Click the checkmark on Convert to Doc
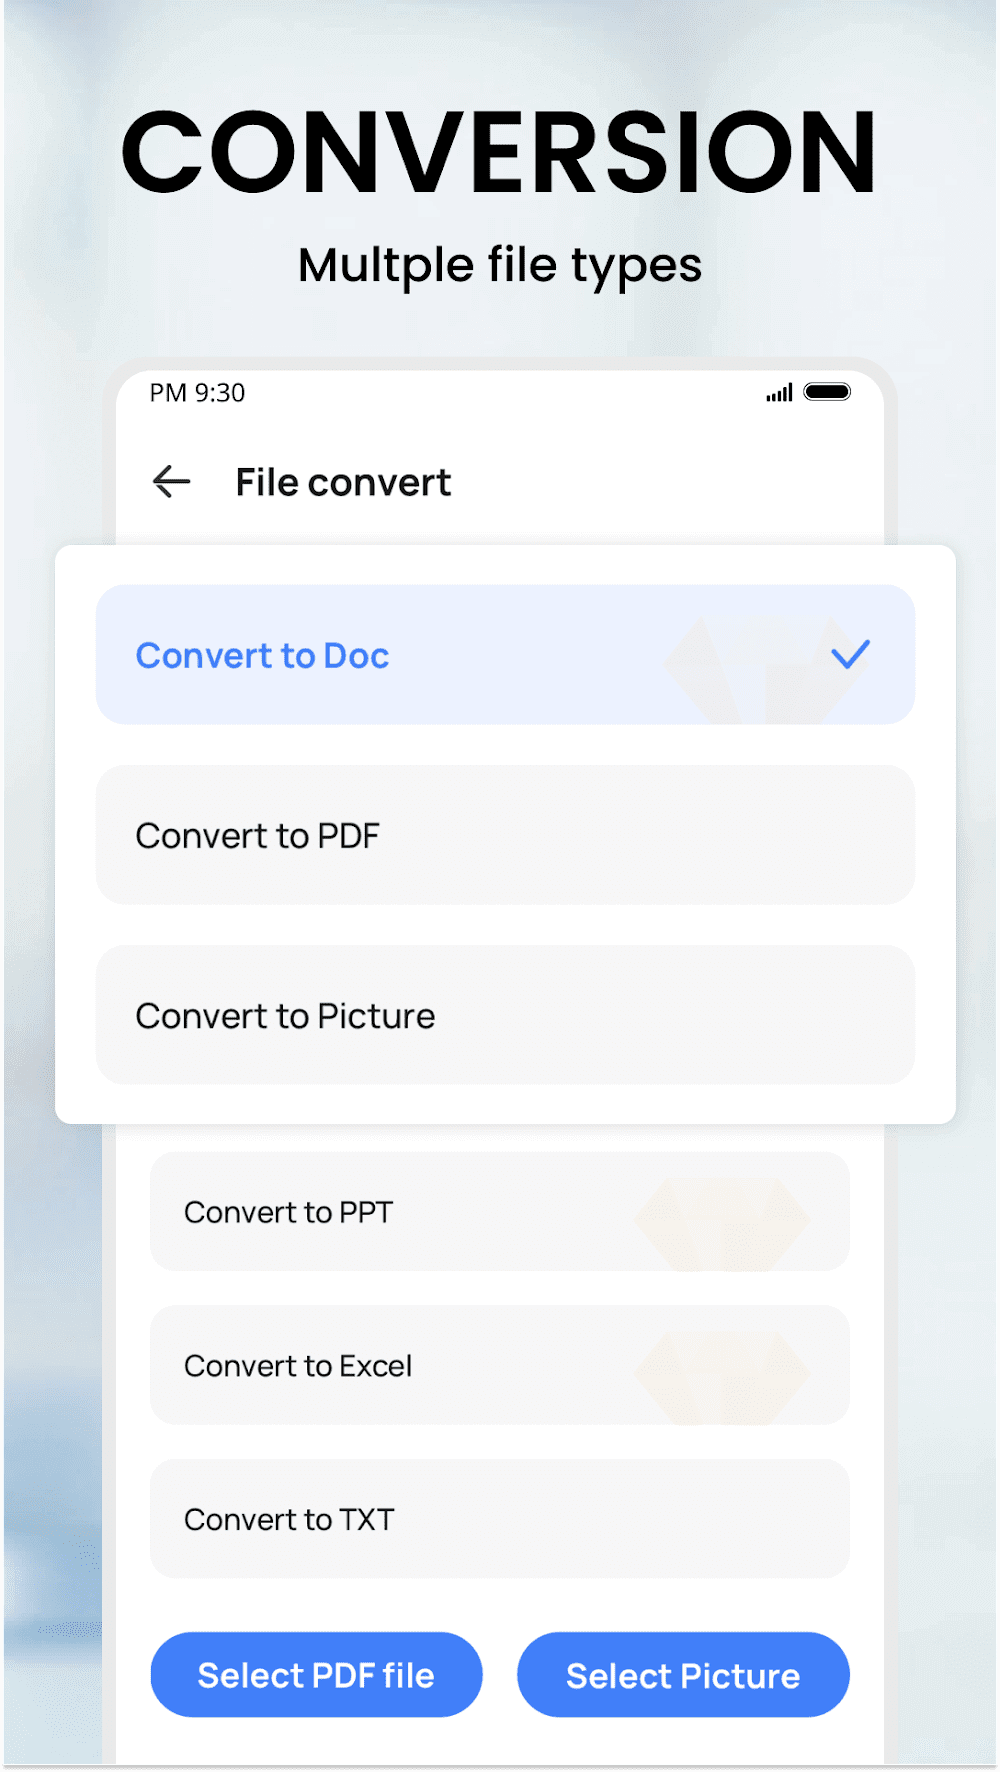The width and height of the screenshot is (1000, 1772). click(850, 655)
